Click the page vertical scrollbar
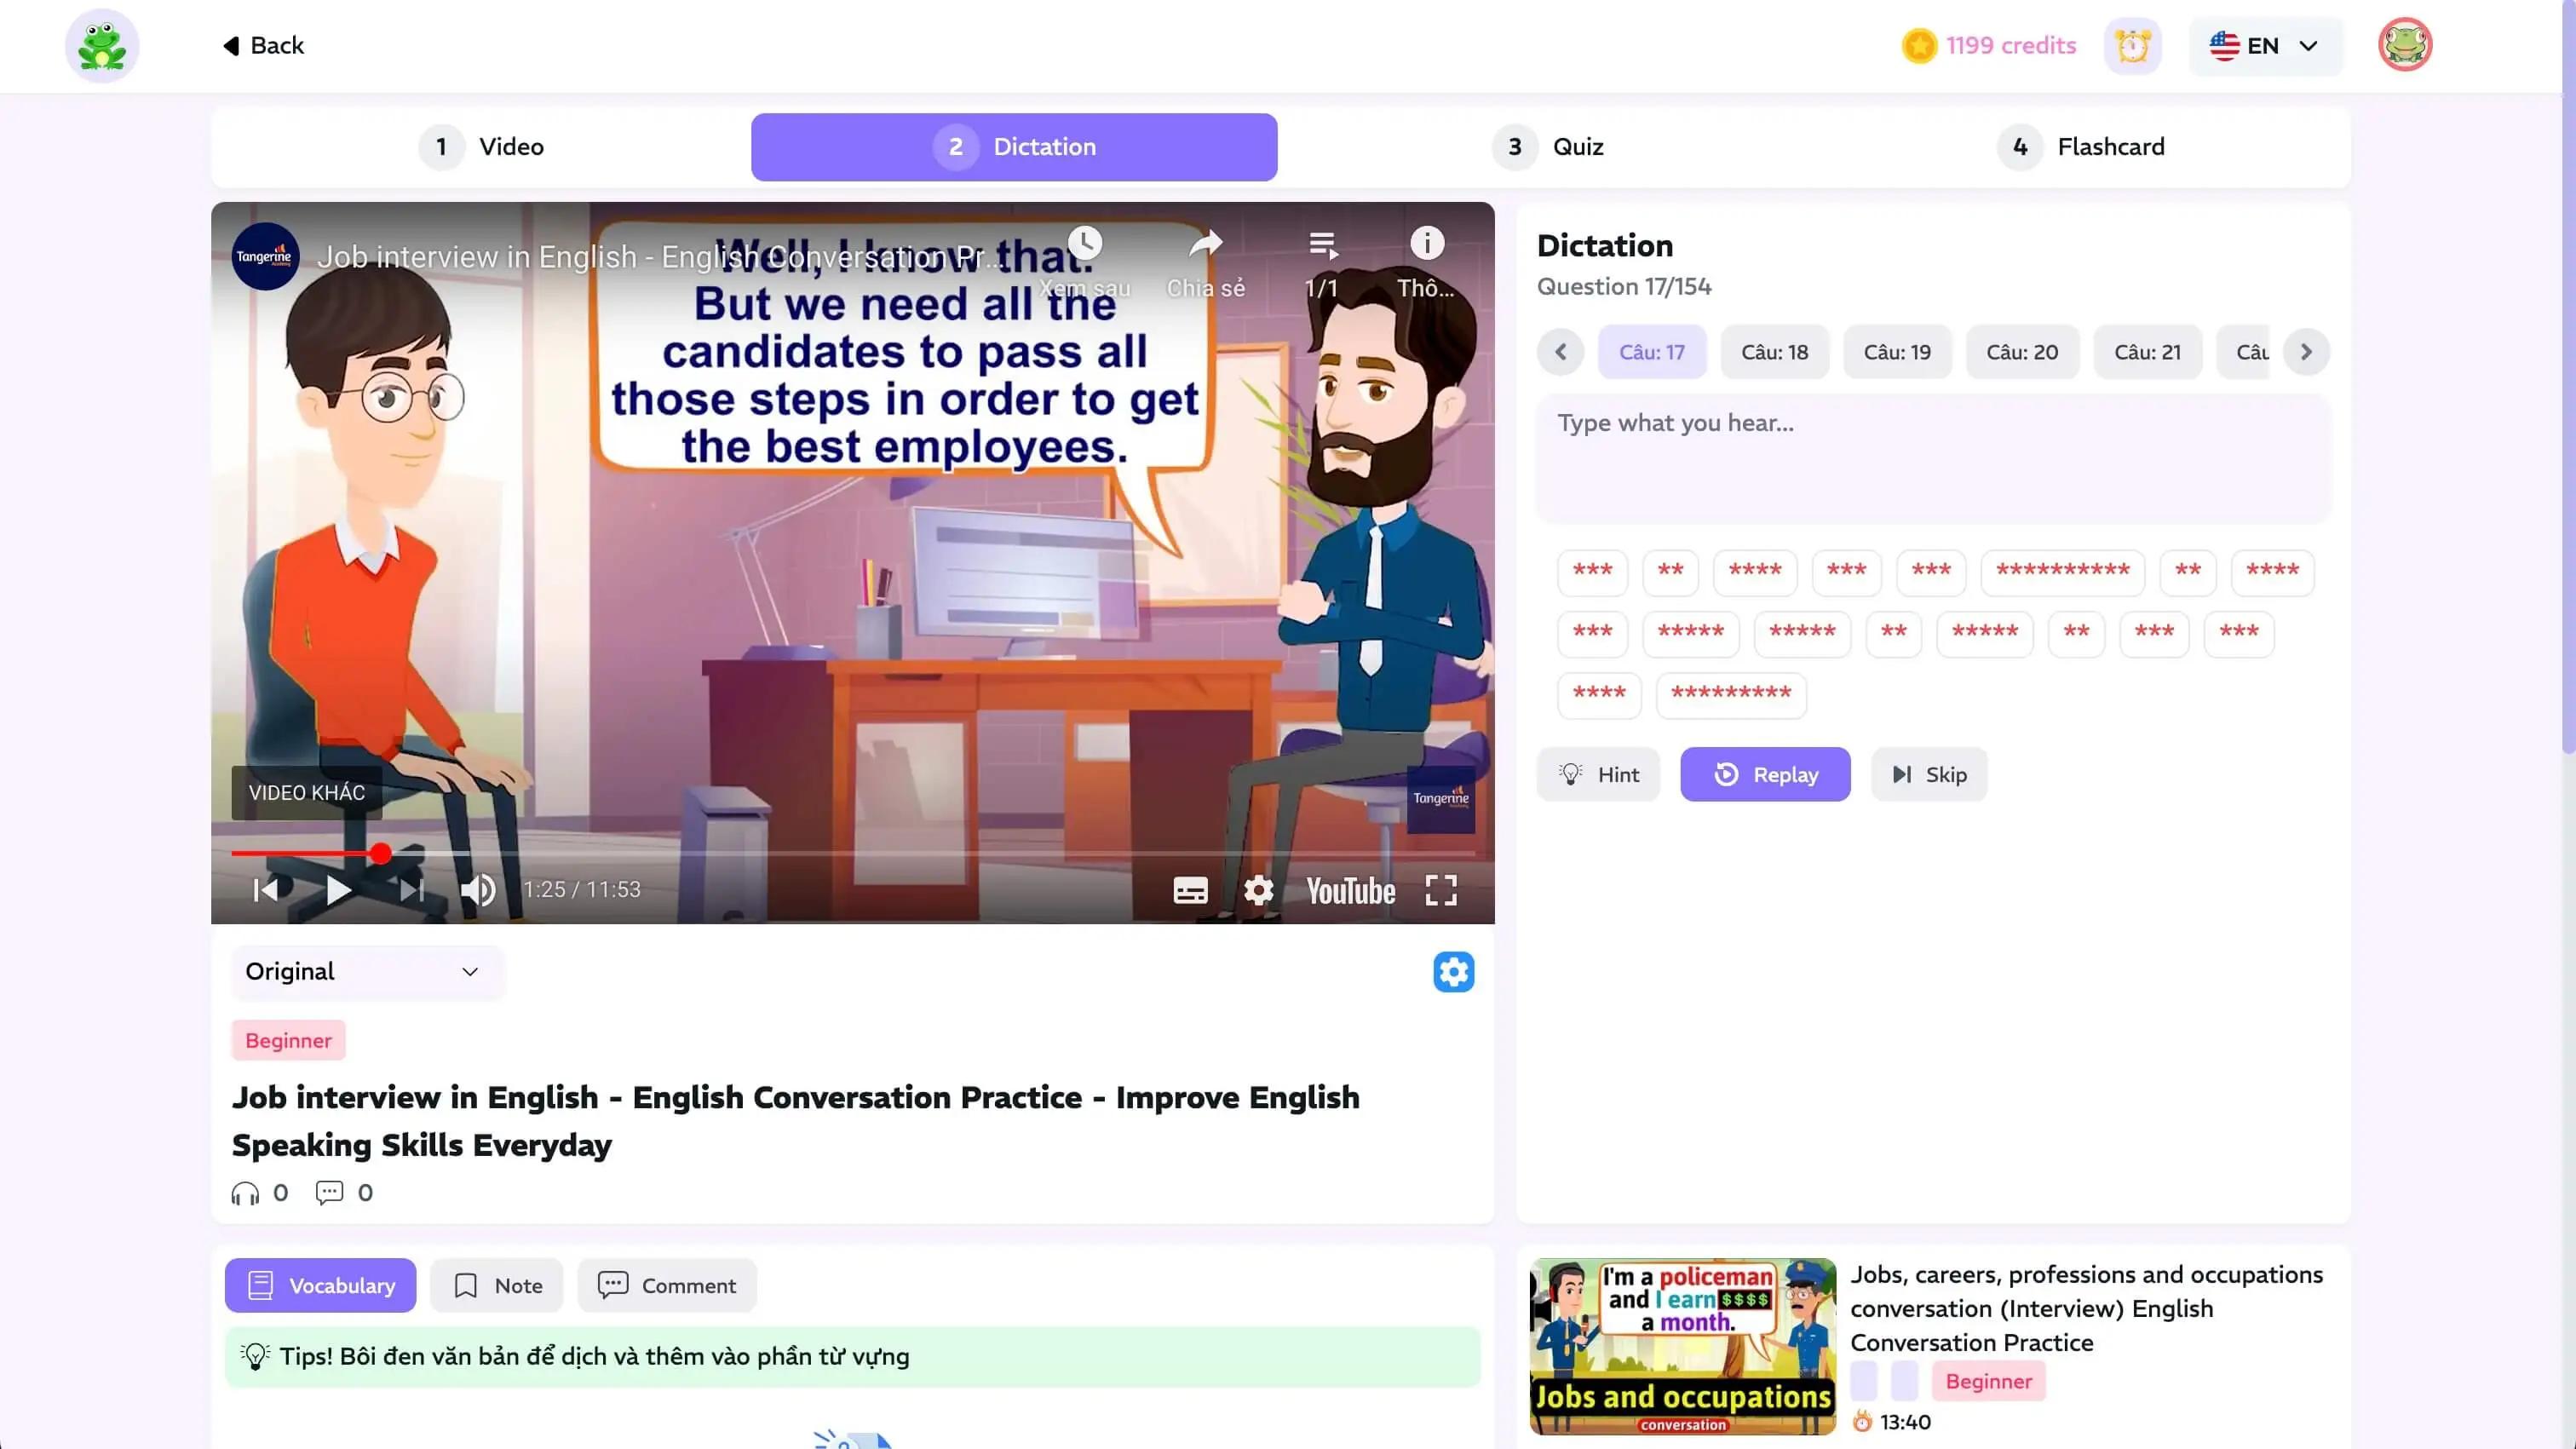 pos(2568,380)
